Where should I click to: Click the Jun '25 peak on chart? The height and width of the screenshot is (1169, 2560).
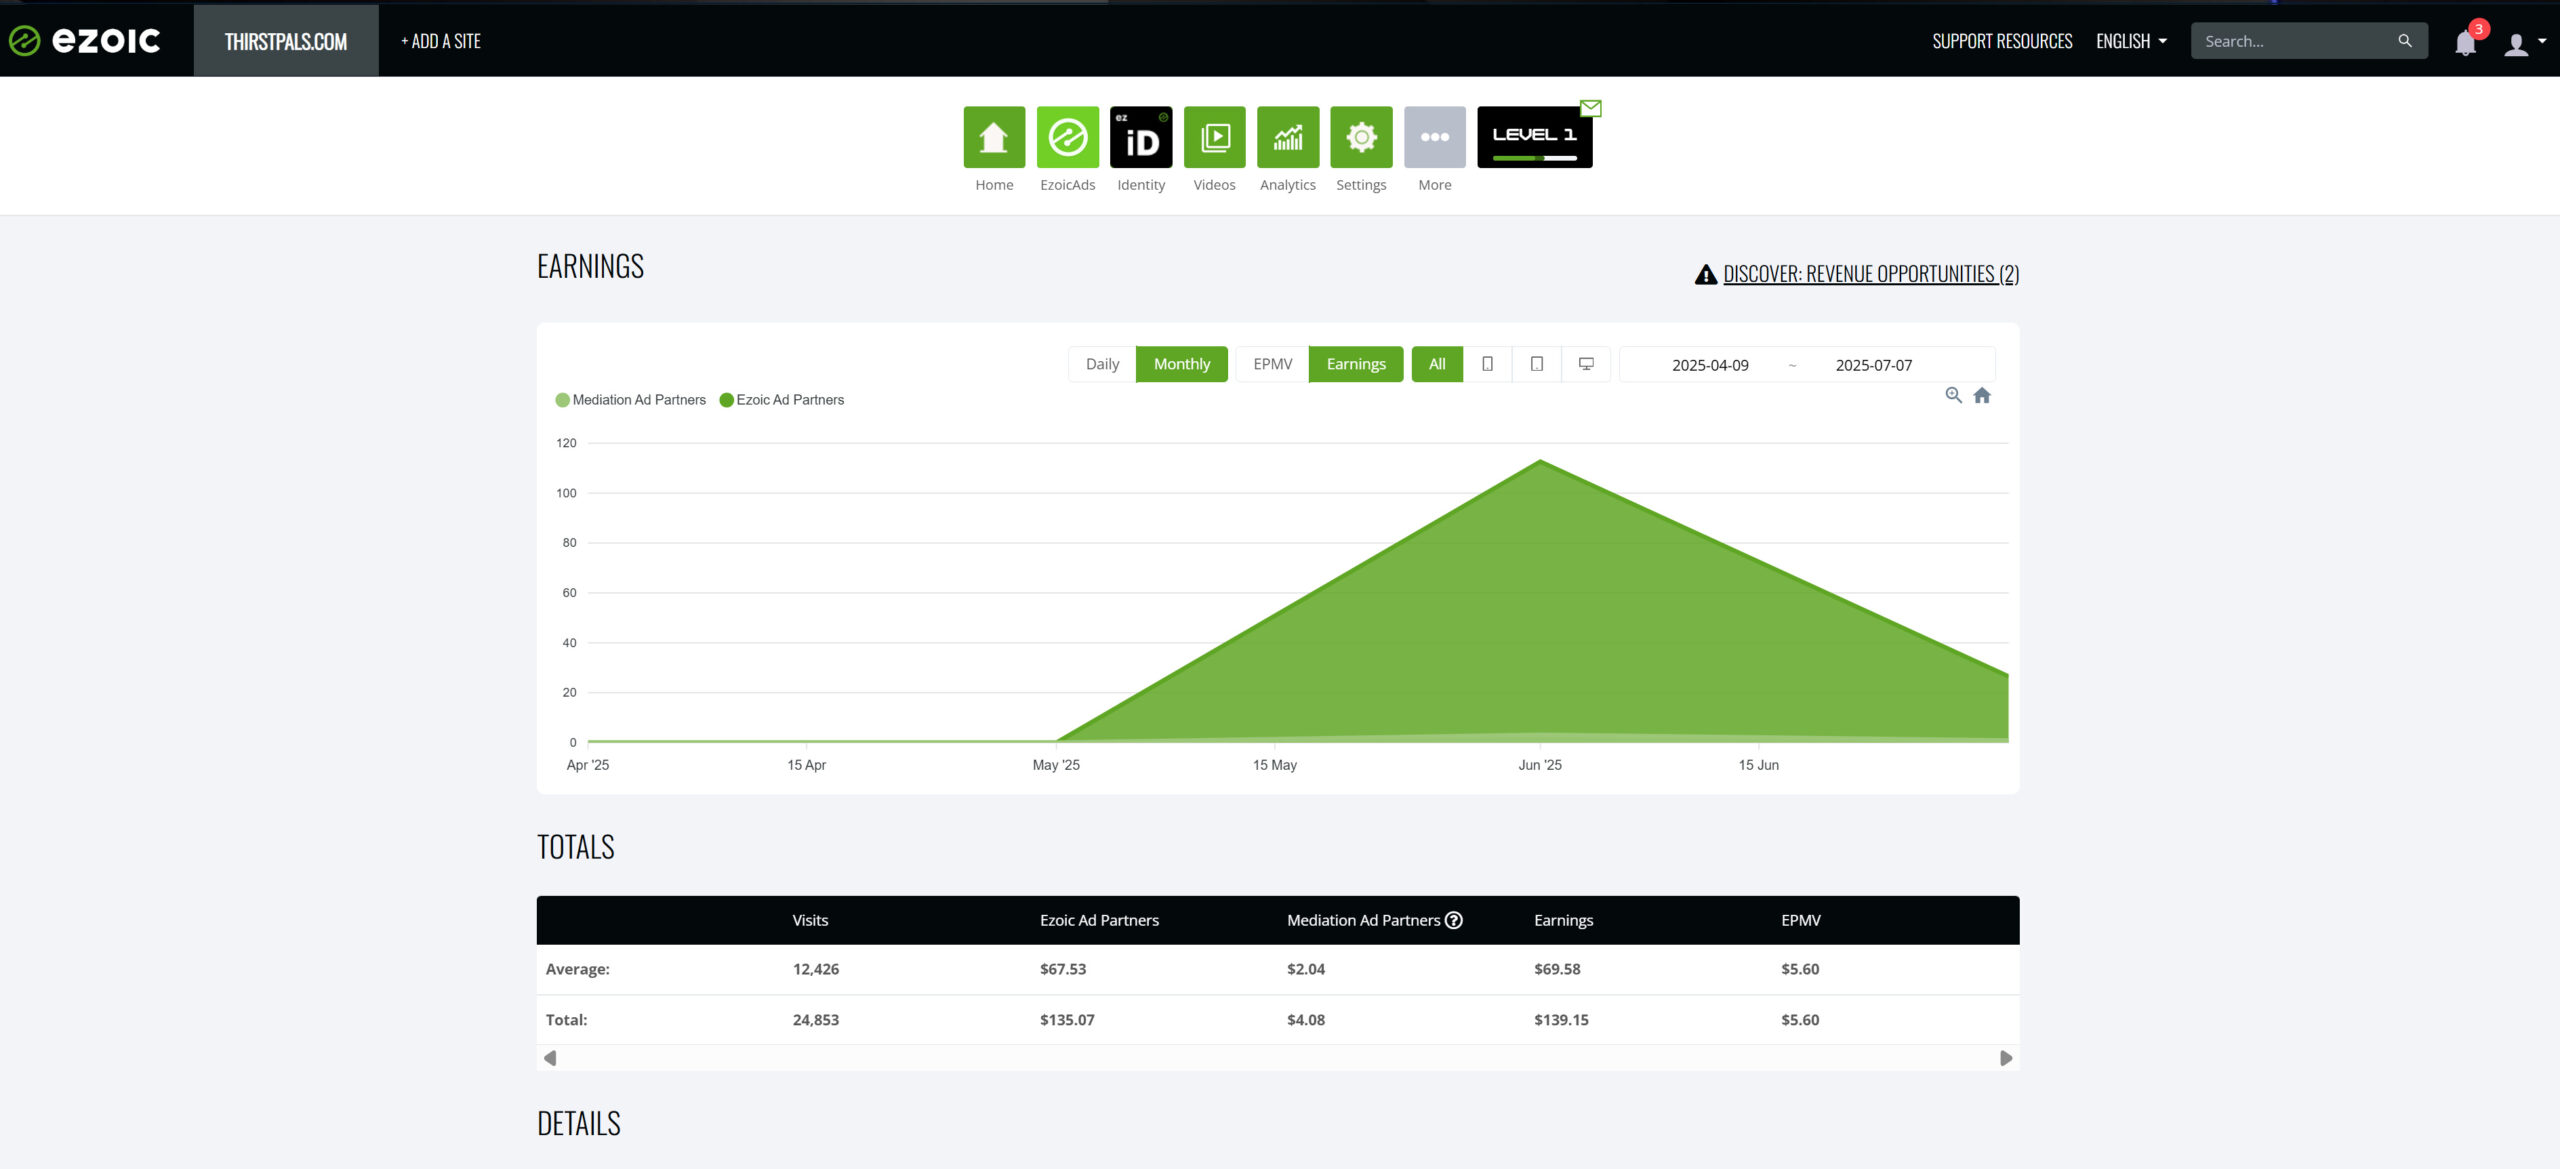(1540, 460)
